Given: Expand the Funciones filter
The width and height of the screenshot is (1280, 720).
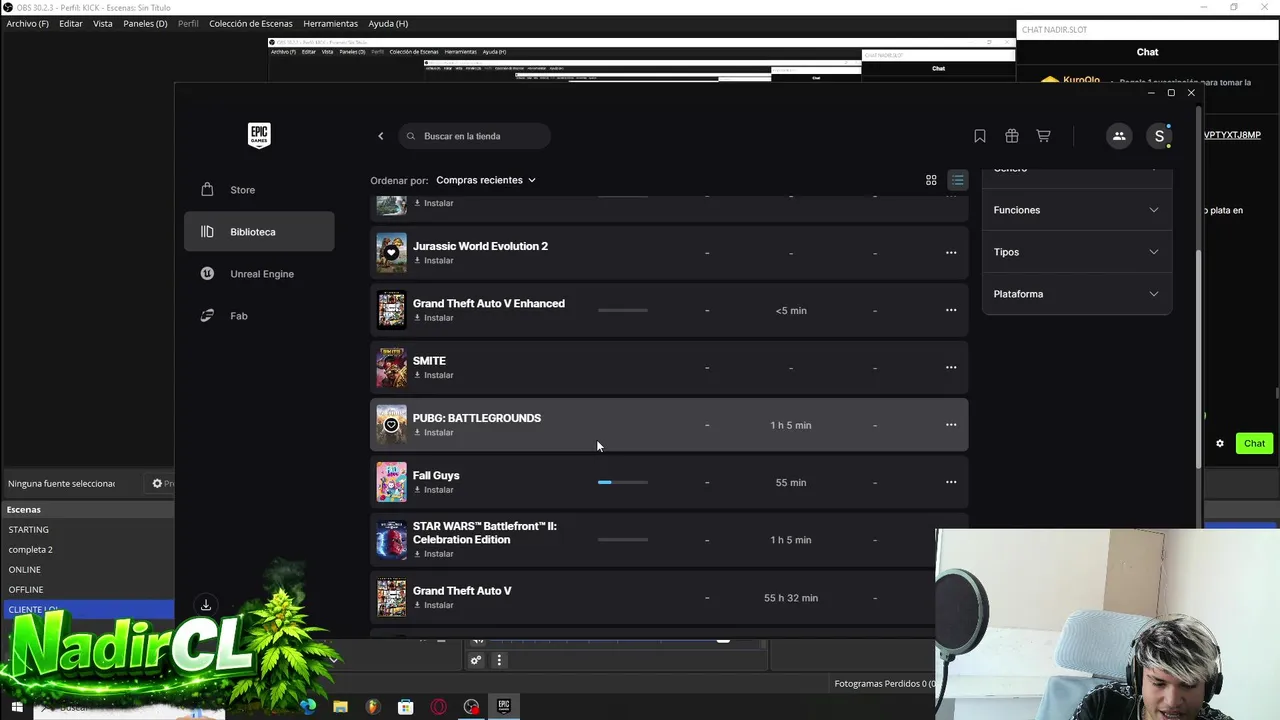Looking at the screenshot, I should 1076,210.
